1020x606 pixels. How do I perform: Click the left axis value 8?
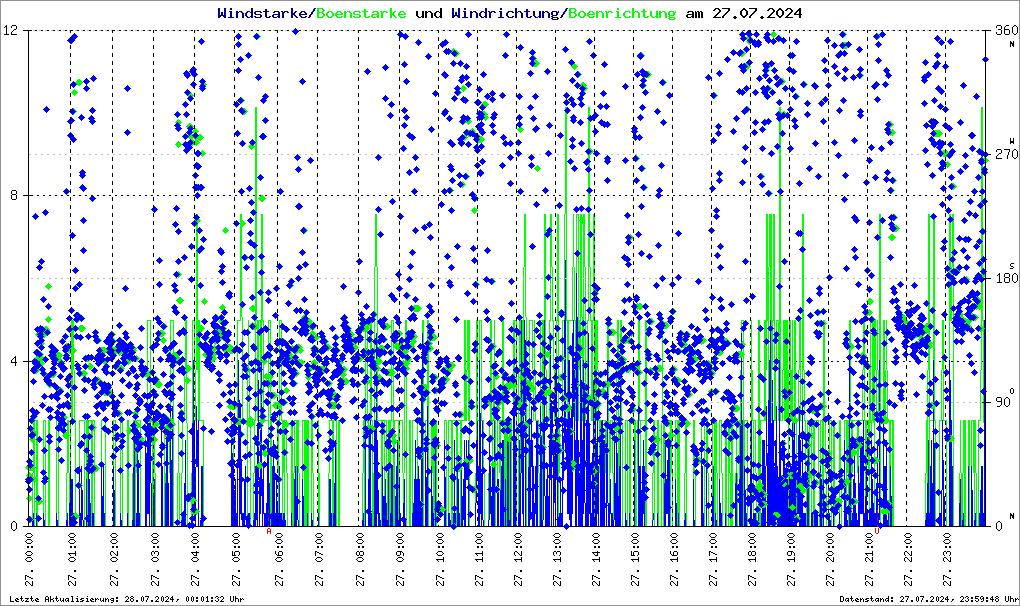click(x=14, y=196)
